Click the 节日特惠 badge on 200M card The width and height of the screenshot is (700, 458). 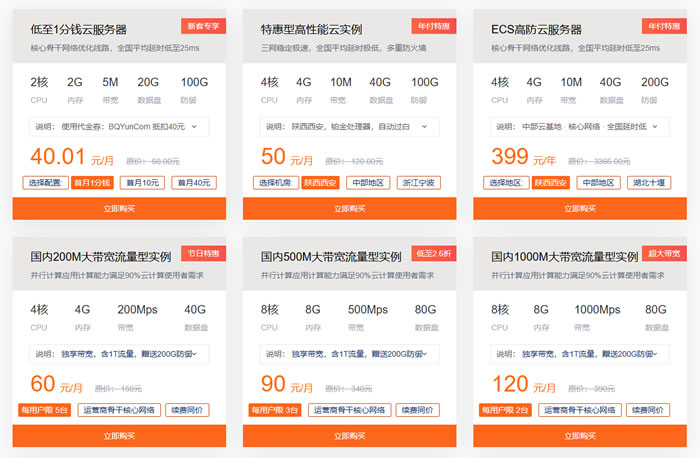pos(203,254)
